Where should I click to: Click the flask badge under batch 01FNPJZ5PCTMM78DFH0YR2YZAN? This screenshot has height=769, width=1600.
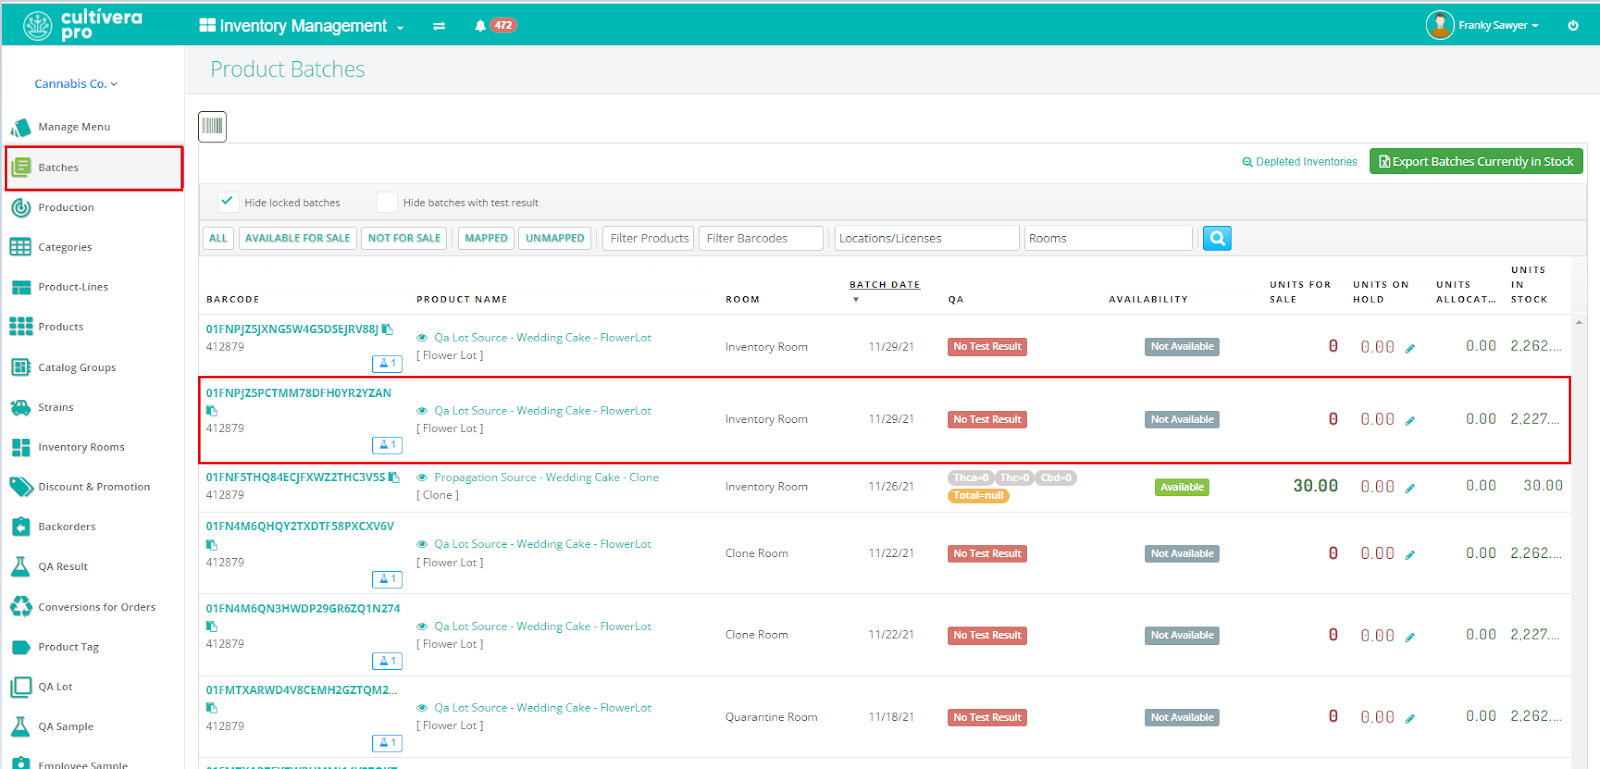[x=387, y=445]
